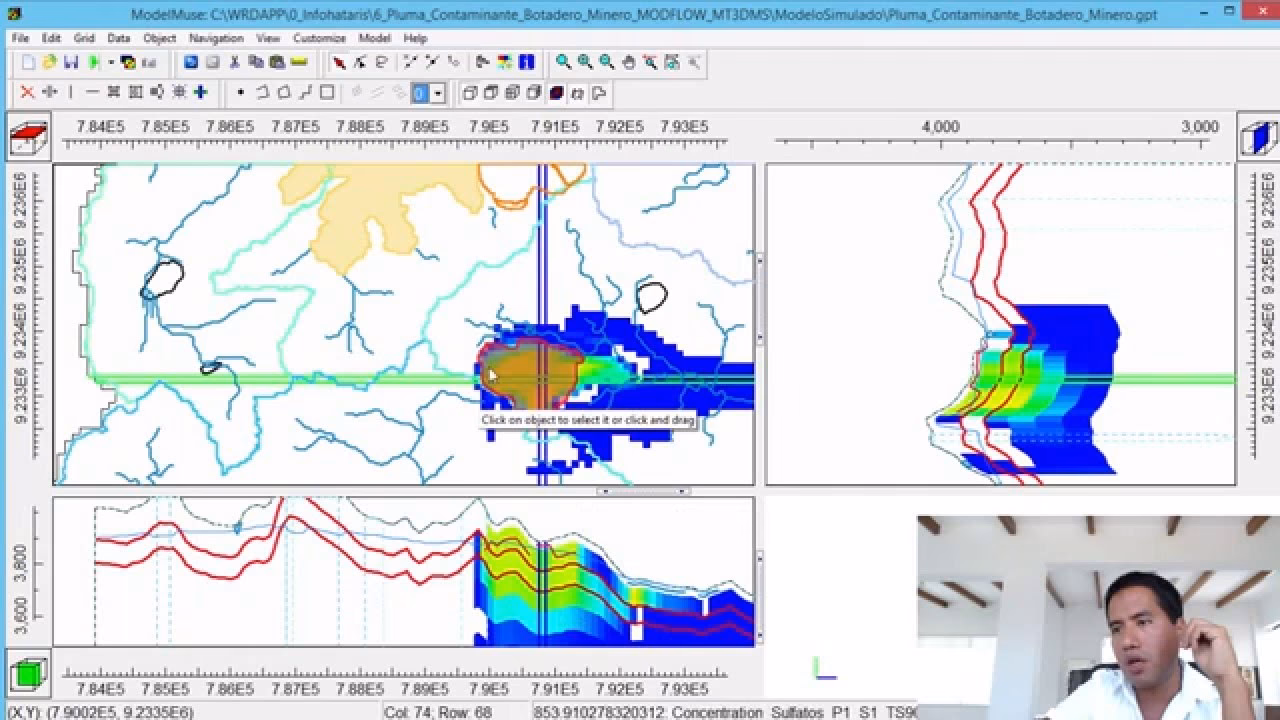Screen dimensions: 1280x720
Task: Open the Navigation menu
Action: tap(216, 38)
